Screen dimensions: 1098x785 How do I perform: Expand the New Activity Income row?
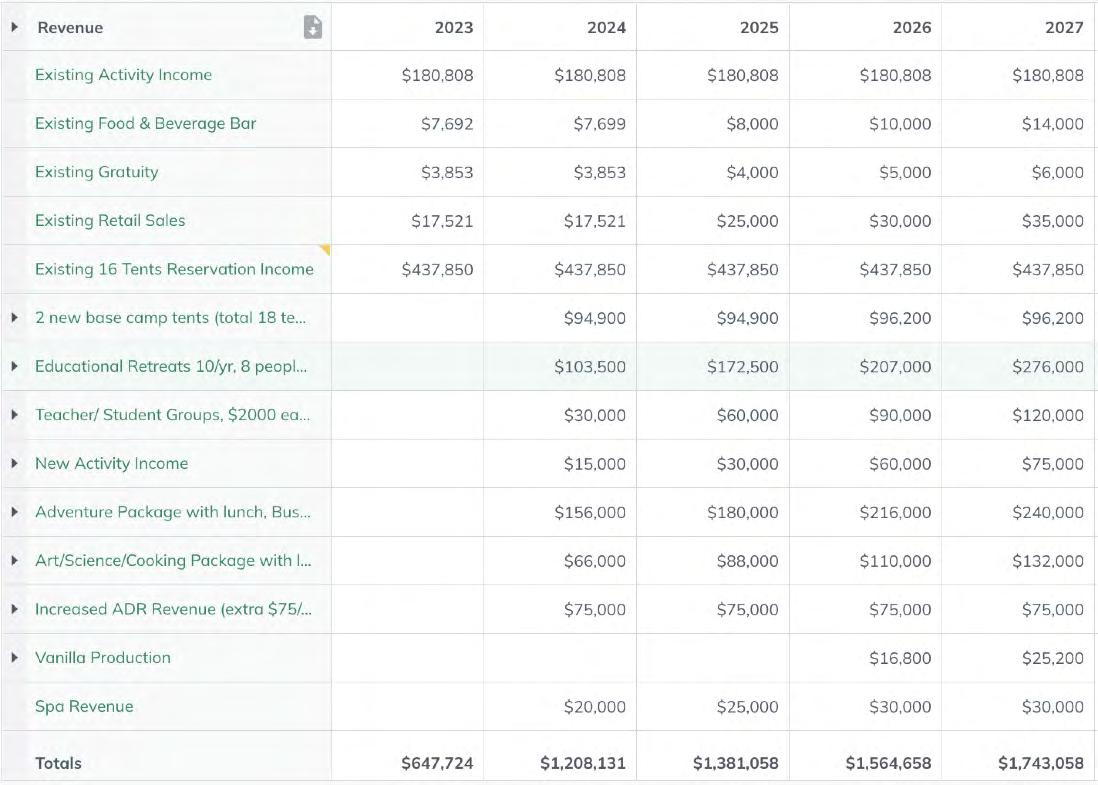pos(15,463)
